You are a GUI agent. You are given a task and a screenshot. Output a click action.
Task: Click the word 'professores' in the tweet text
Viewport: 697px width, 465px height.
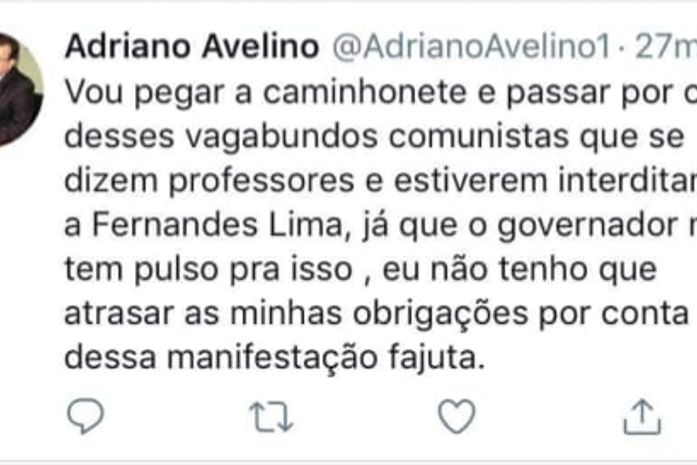(262, 181)
